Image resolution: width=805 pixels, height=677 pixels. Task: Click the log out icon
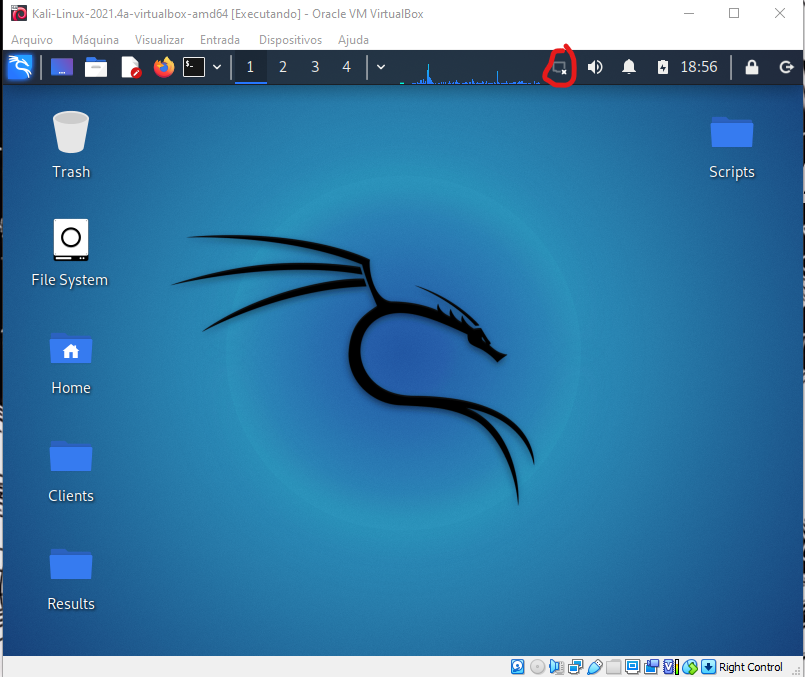point(786,67)
